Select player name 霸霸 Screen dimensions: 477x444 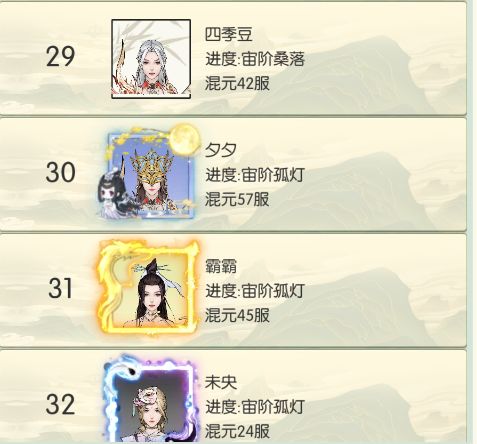tap(221, 267)
